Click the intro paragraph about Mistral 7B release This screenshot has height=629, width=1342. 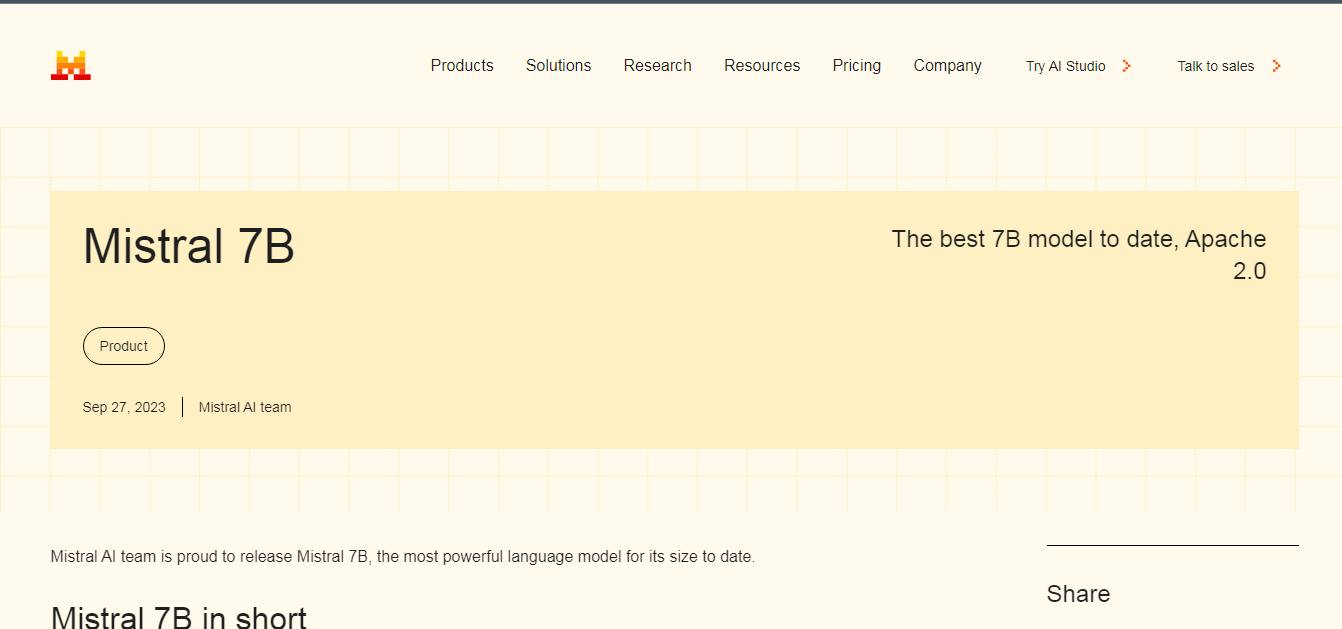coord(403,556)
